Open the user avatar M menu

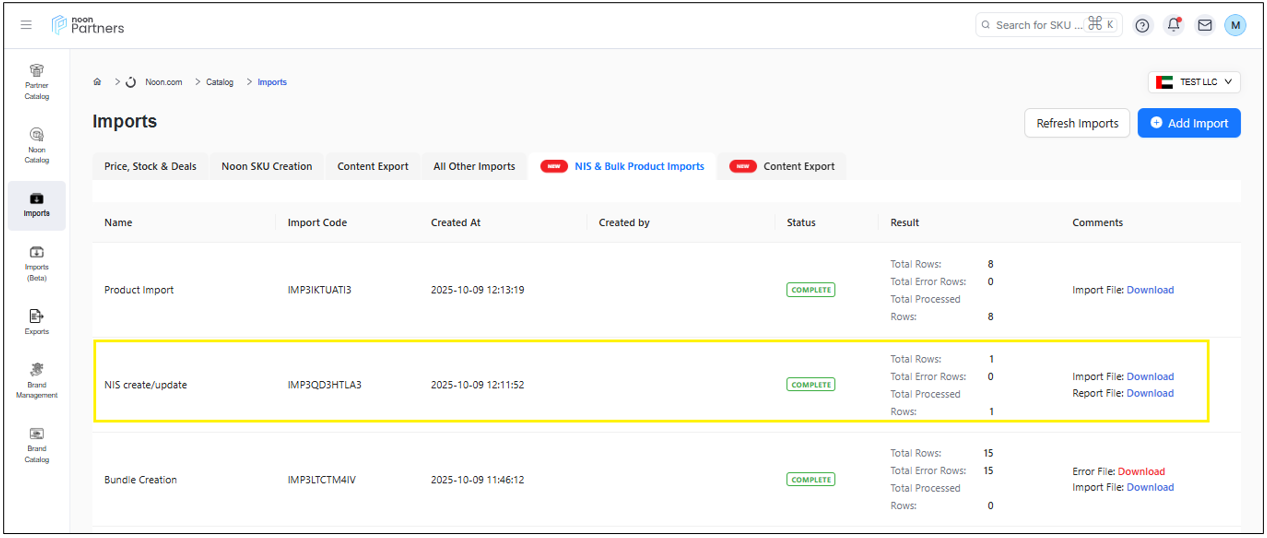pos(1235,25)
